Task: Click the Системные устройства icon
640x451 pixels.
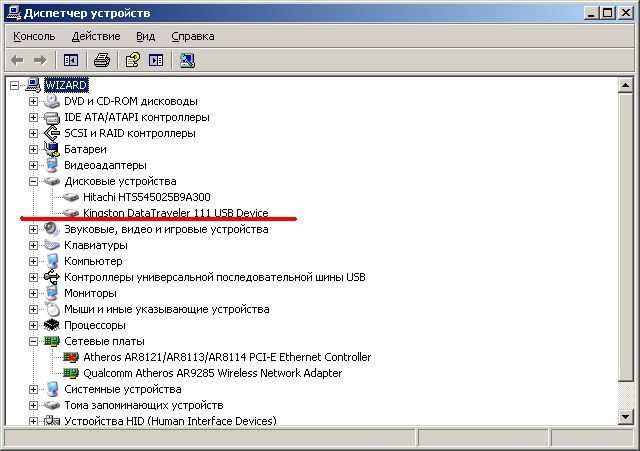Action: 52,389
